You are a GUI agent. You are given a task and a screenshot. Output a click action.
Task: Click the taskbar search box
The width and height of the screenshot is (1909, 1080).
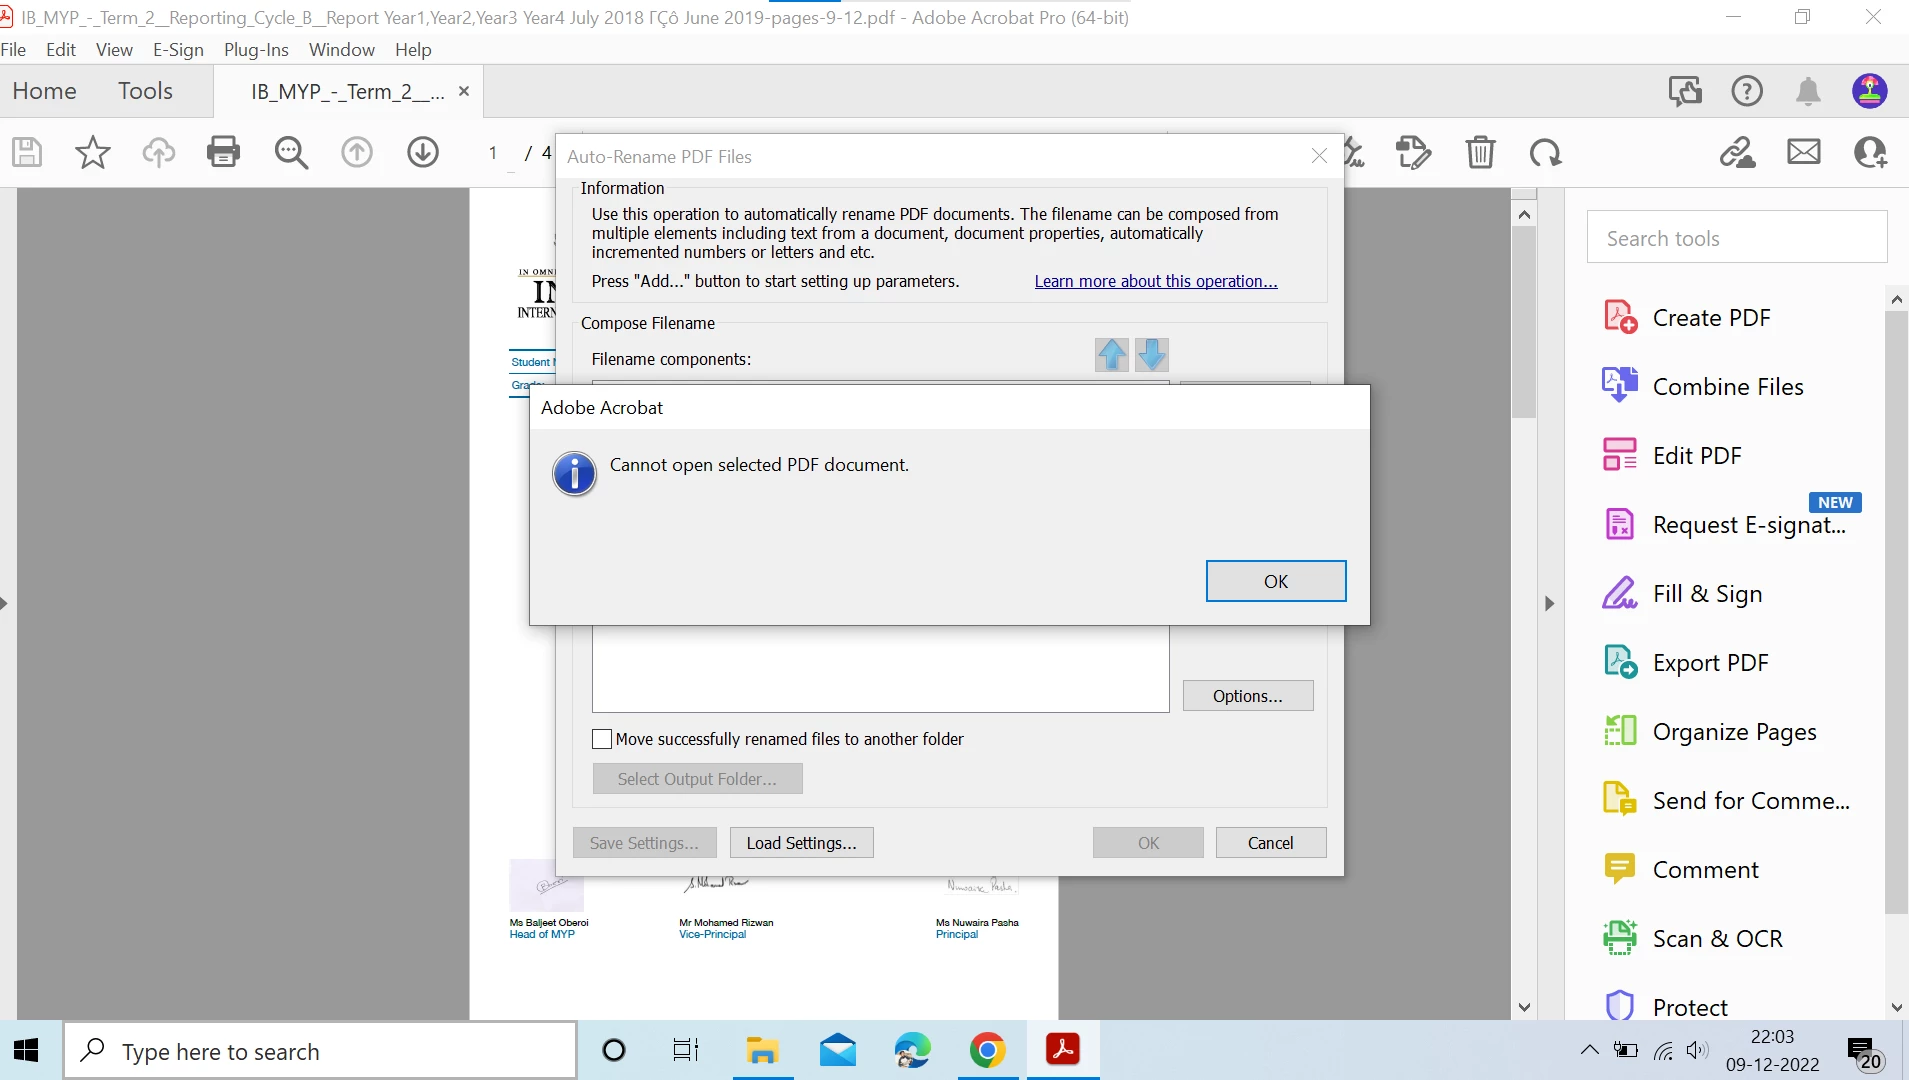point(321,1051)
